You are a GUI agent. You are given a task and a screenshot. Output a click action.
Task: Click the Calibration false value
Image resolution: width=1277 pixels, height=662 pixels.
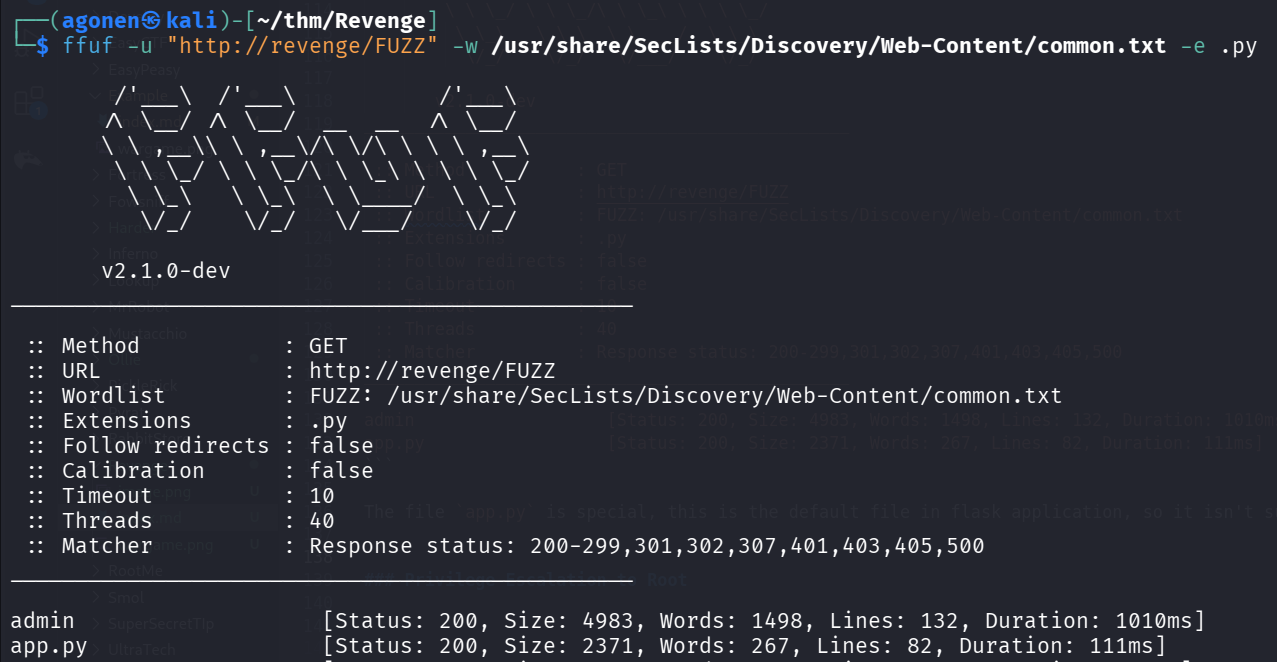[341, 471]
